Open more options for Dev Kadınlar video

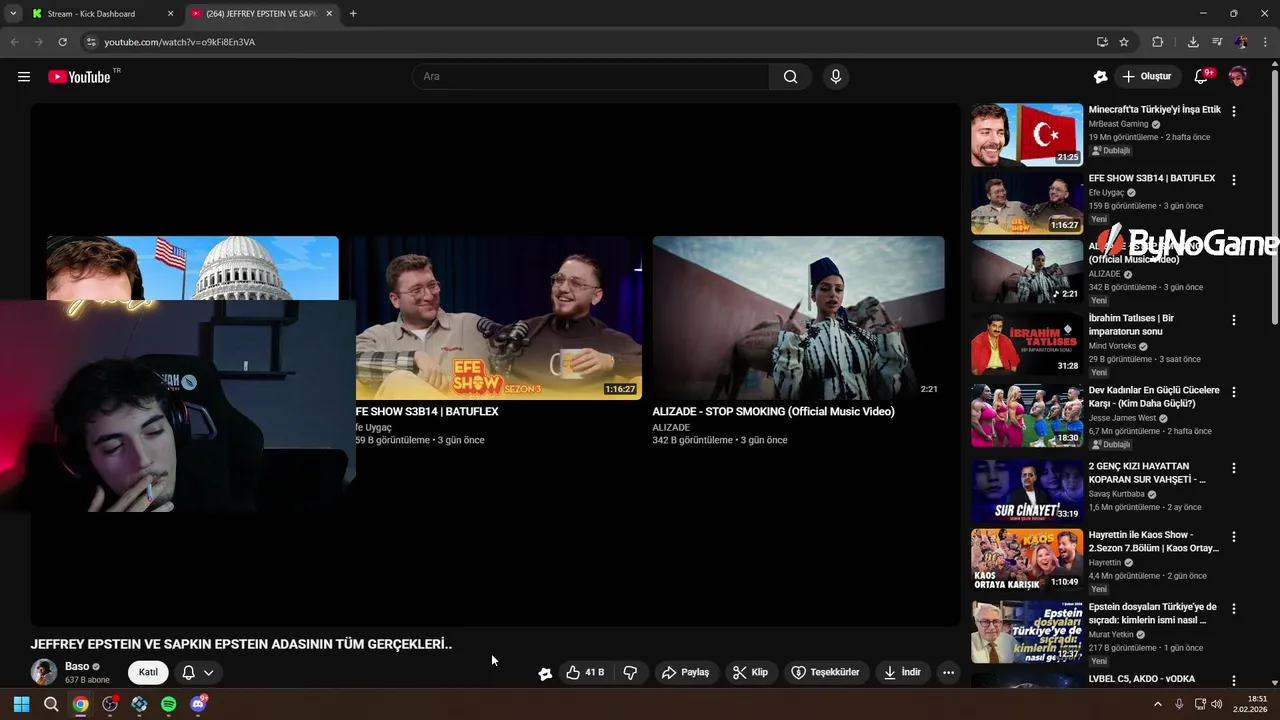(x=1233, y=392)
